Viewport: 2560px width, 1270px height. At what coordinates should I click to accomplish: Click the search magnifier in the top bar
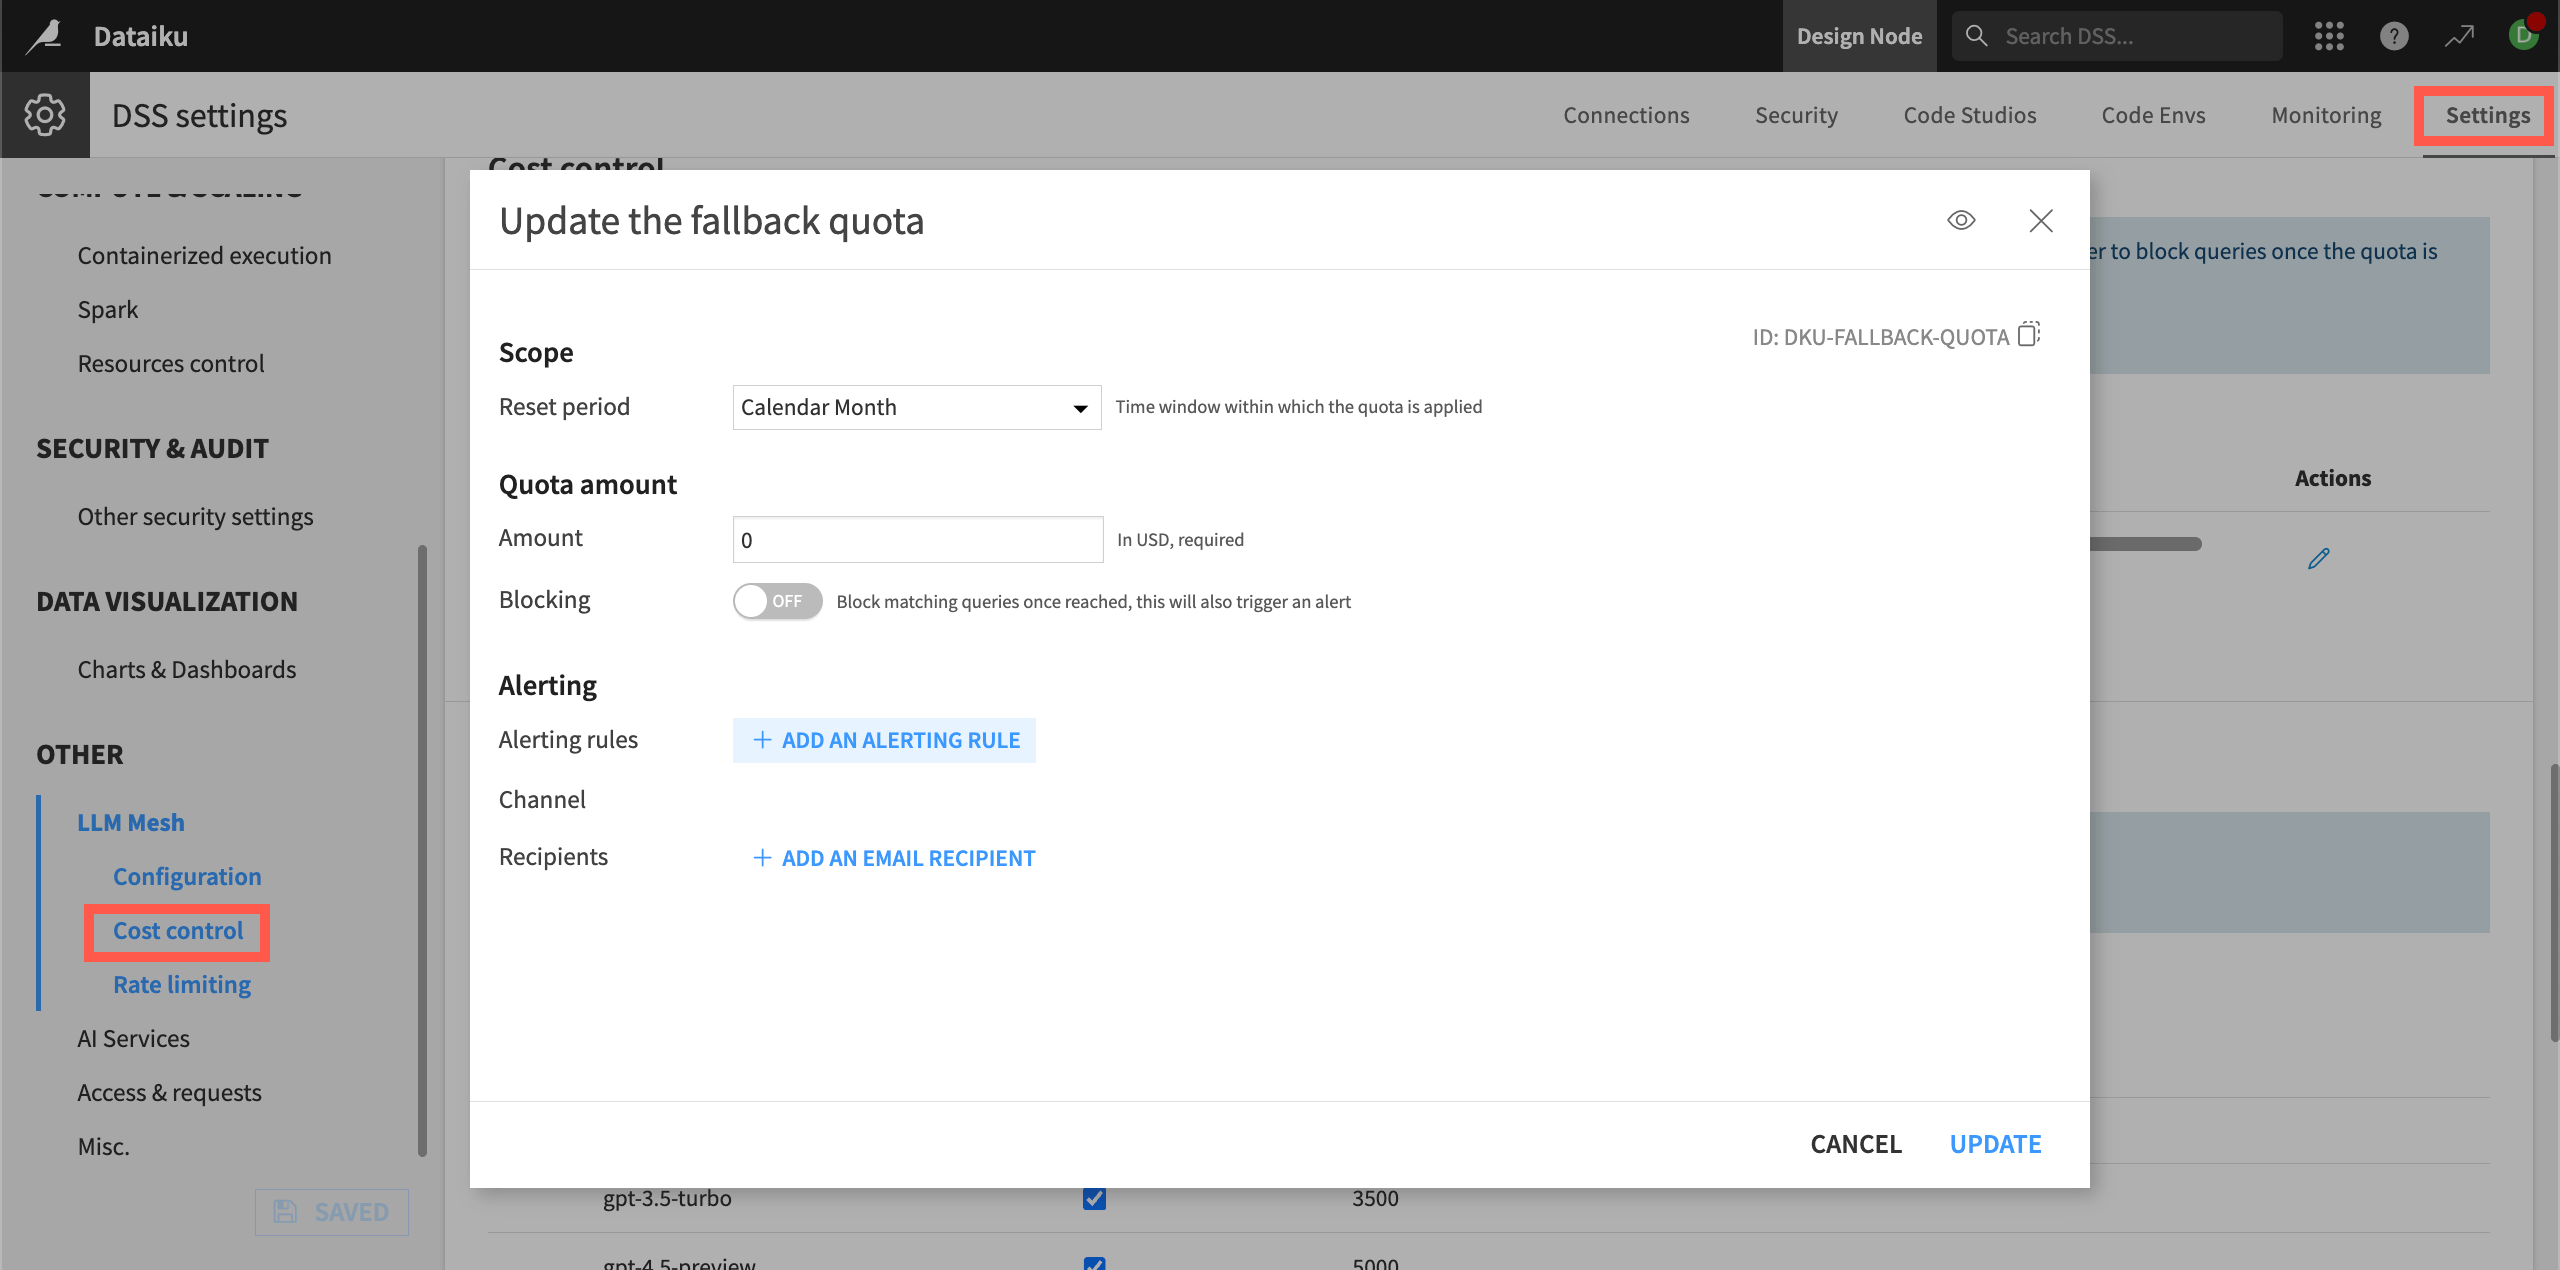click(x=1976, y=35)
